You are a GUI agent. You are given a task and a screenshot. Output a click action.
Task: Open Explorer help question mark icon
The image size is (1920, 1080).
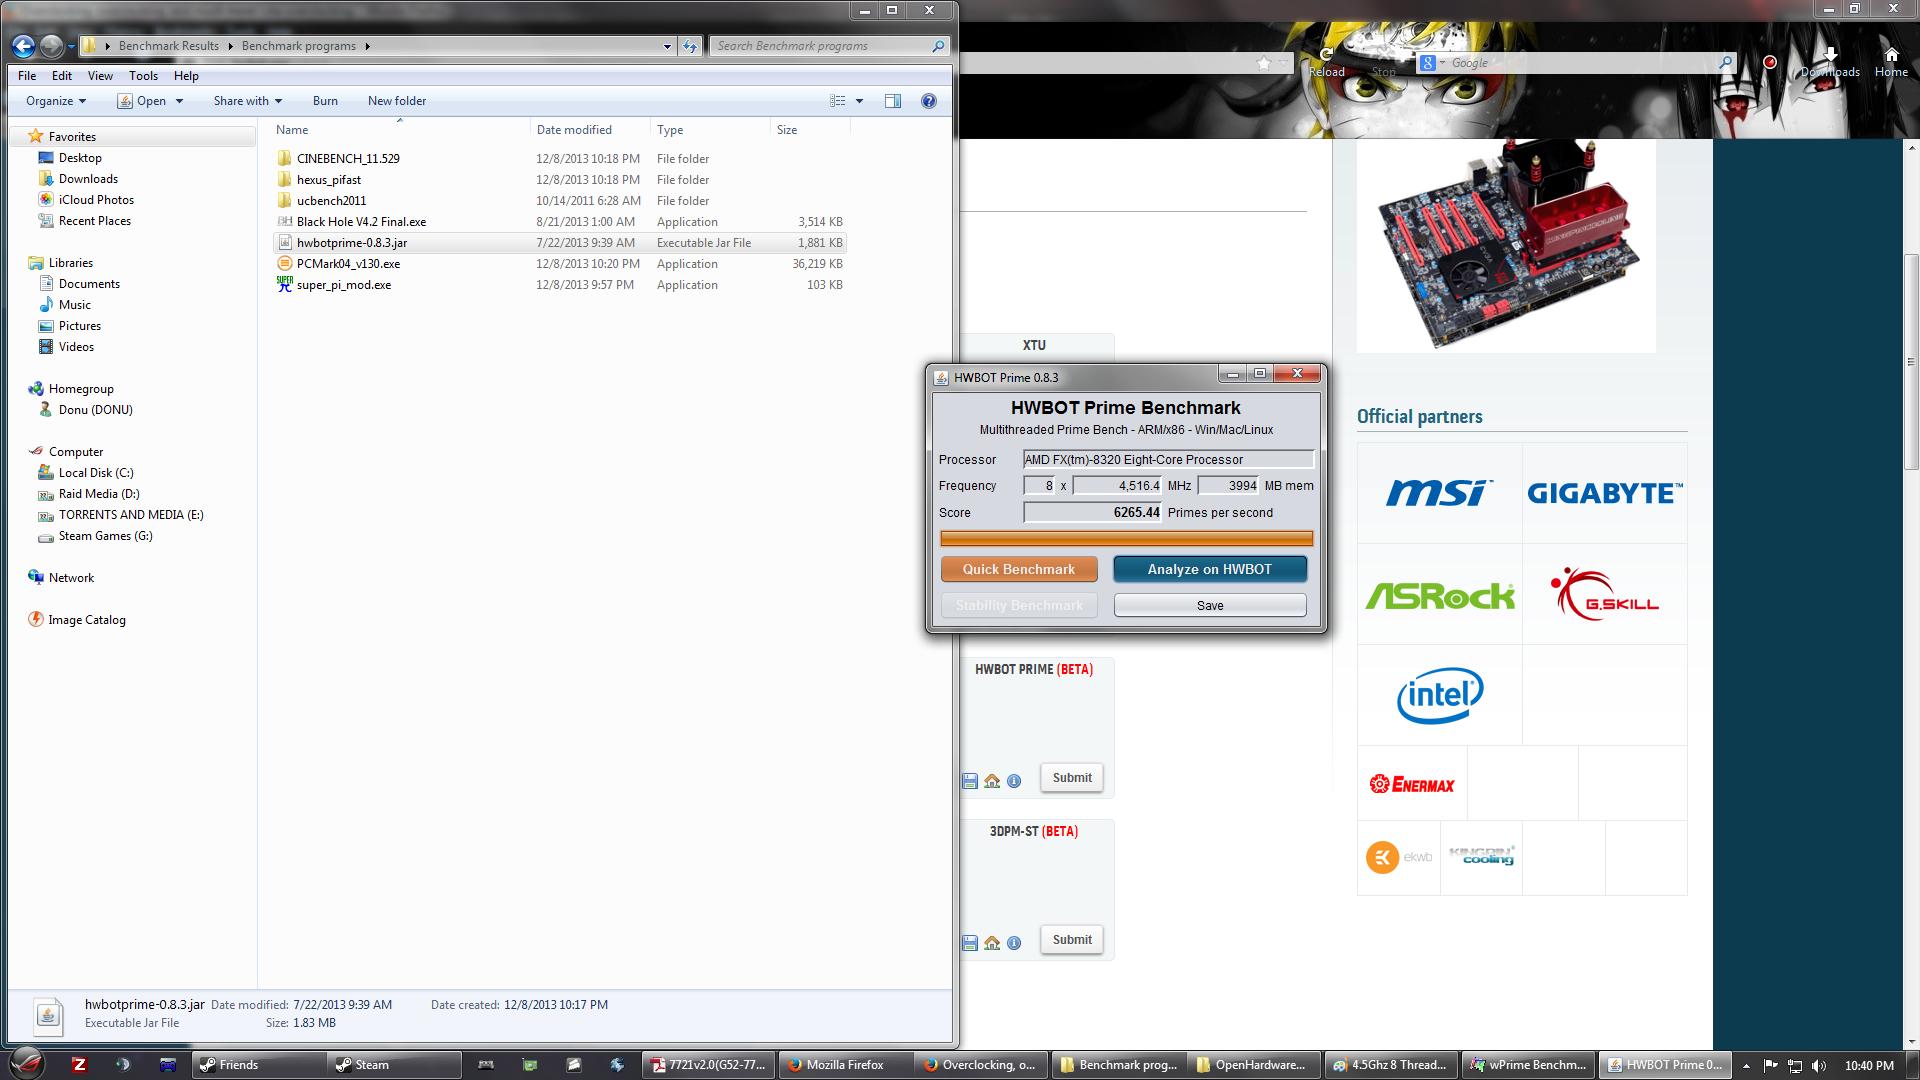coord(929,101)
